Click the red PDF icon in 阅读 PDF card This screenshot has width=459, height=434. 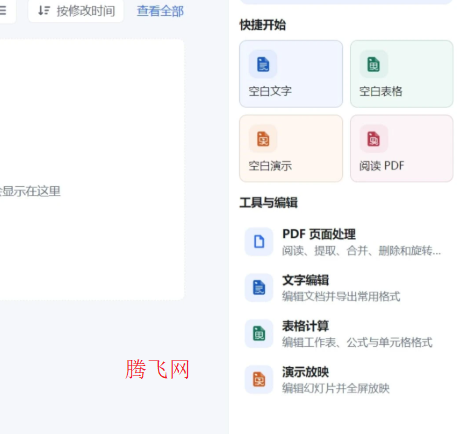pos(374,139)
